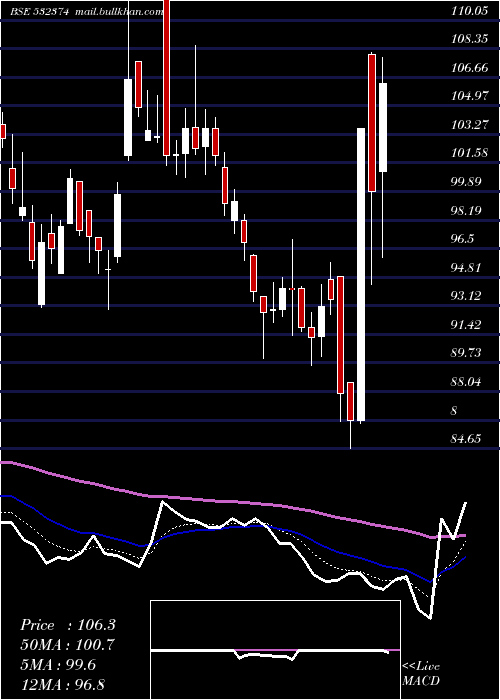The height and width of the screenshot is (700, 500).
Task: Click the 89.73 price label
Action: tap(467, 353)
